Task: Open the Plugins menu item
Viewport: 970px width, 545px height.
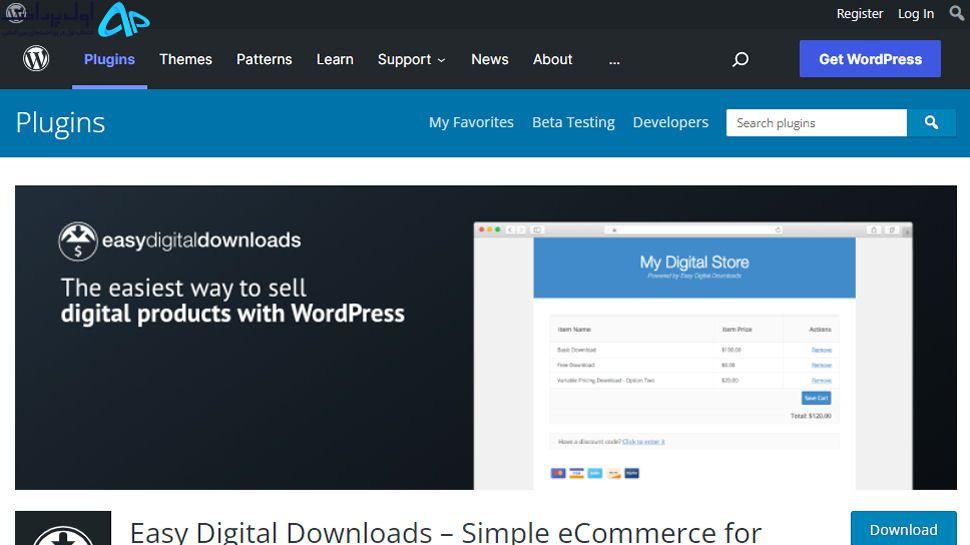Action: (x=109, y=59)
